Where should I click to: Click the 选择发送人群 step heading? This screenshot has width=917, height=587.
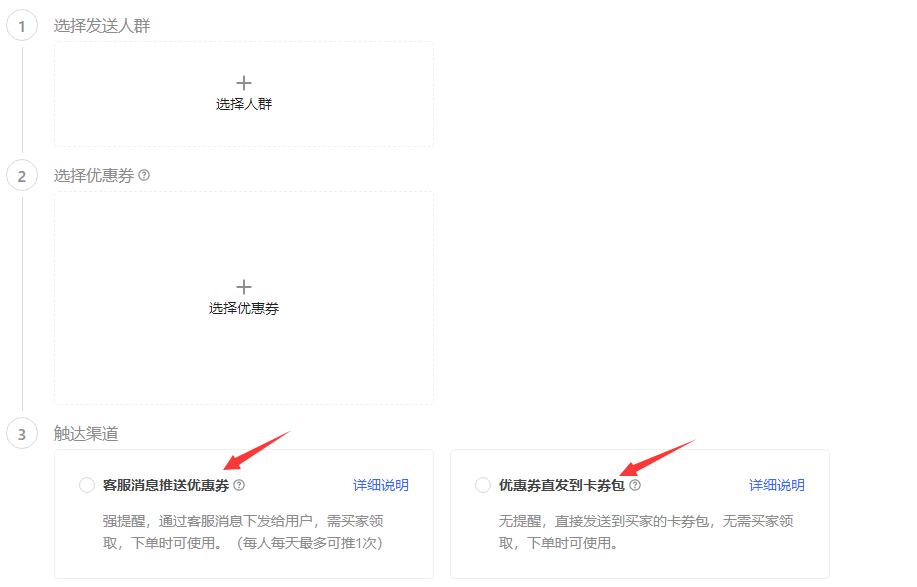pyautogui.click(x=102, y=26)
